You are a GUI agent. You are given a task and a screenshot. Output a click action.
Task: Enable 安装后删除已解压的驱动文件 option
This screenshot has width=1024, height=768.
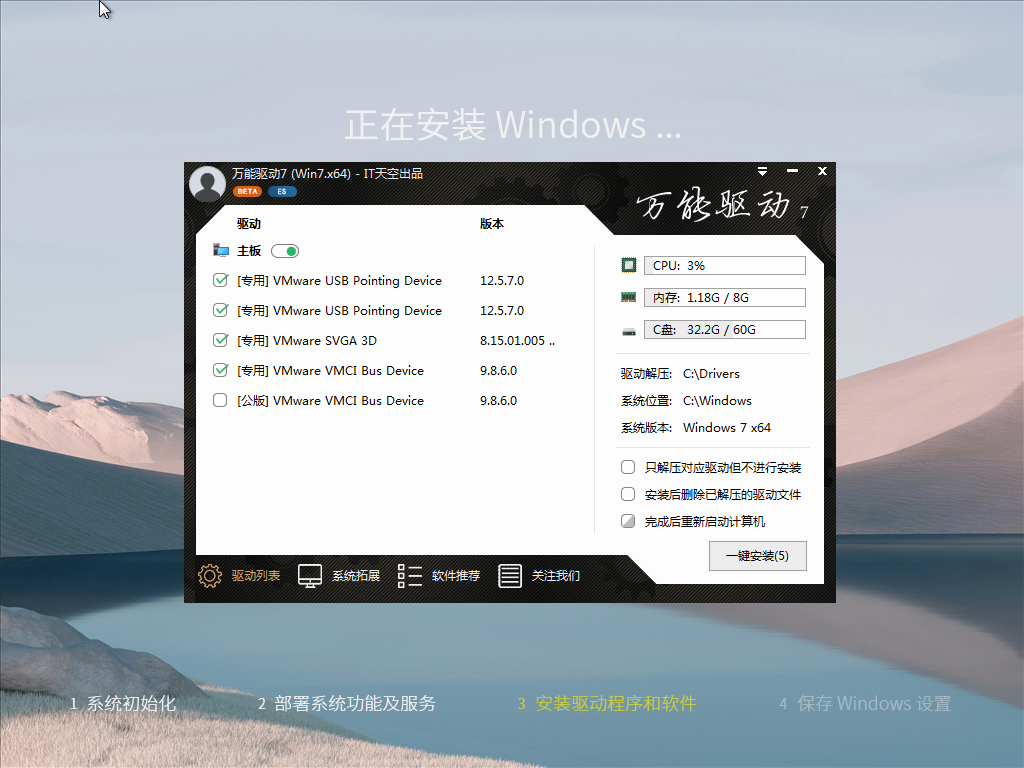click(628, 495)
